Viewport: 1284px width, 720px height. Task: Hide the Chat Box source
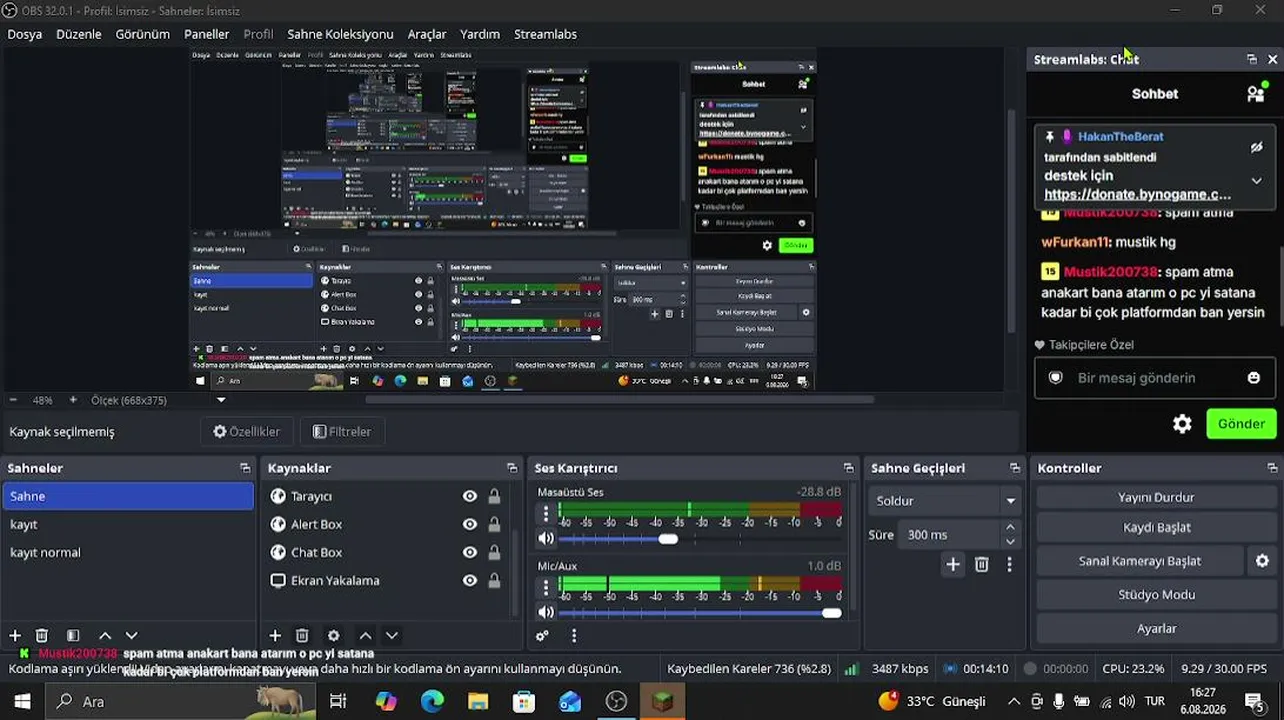coord(470,552)
